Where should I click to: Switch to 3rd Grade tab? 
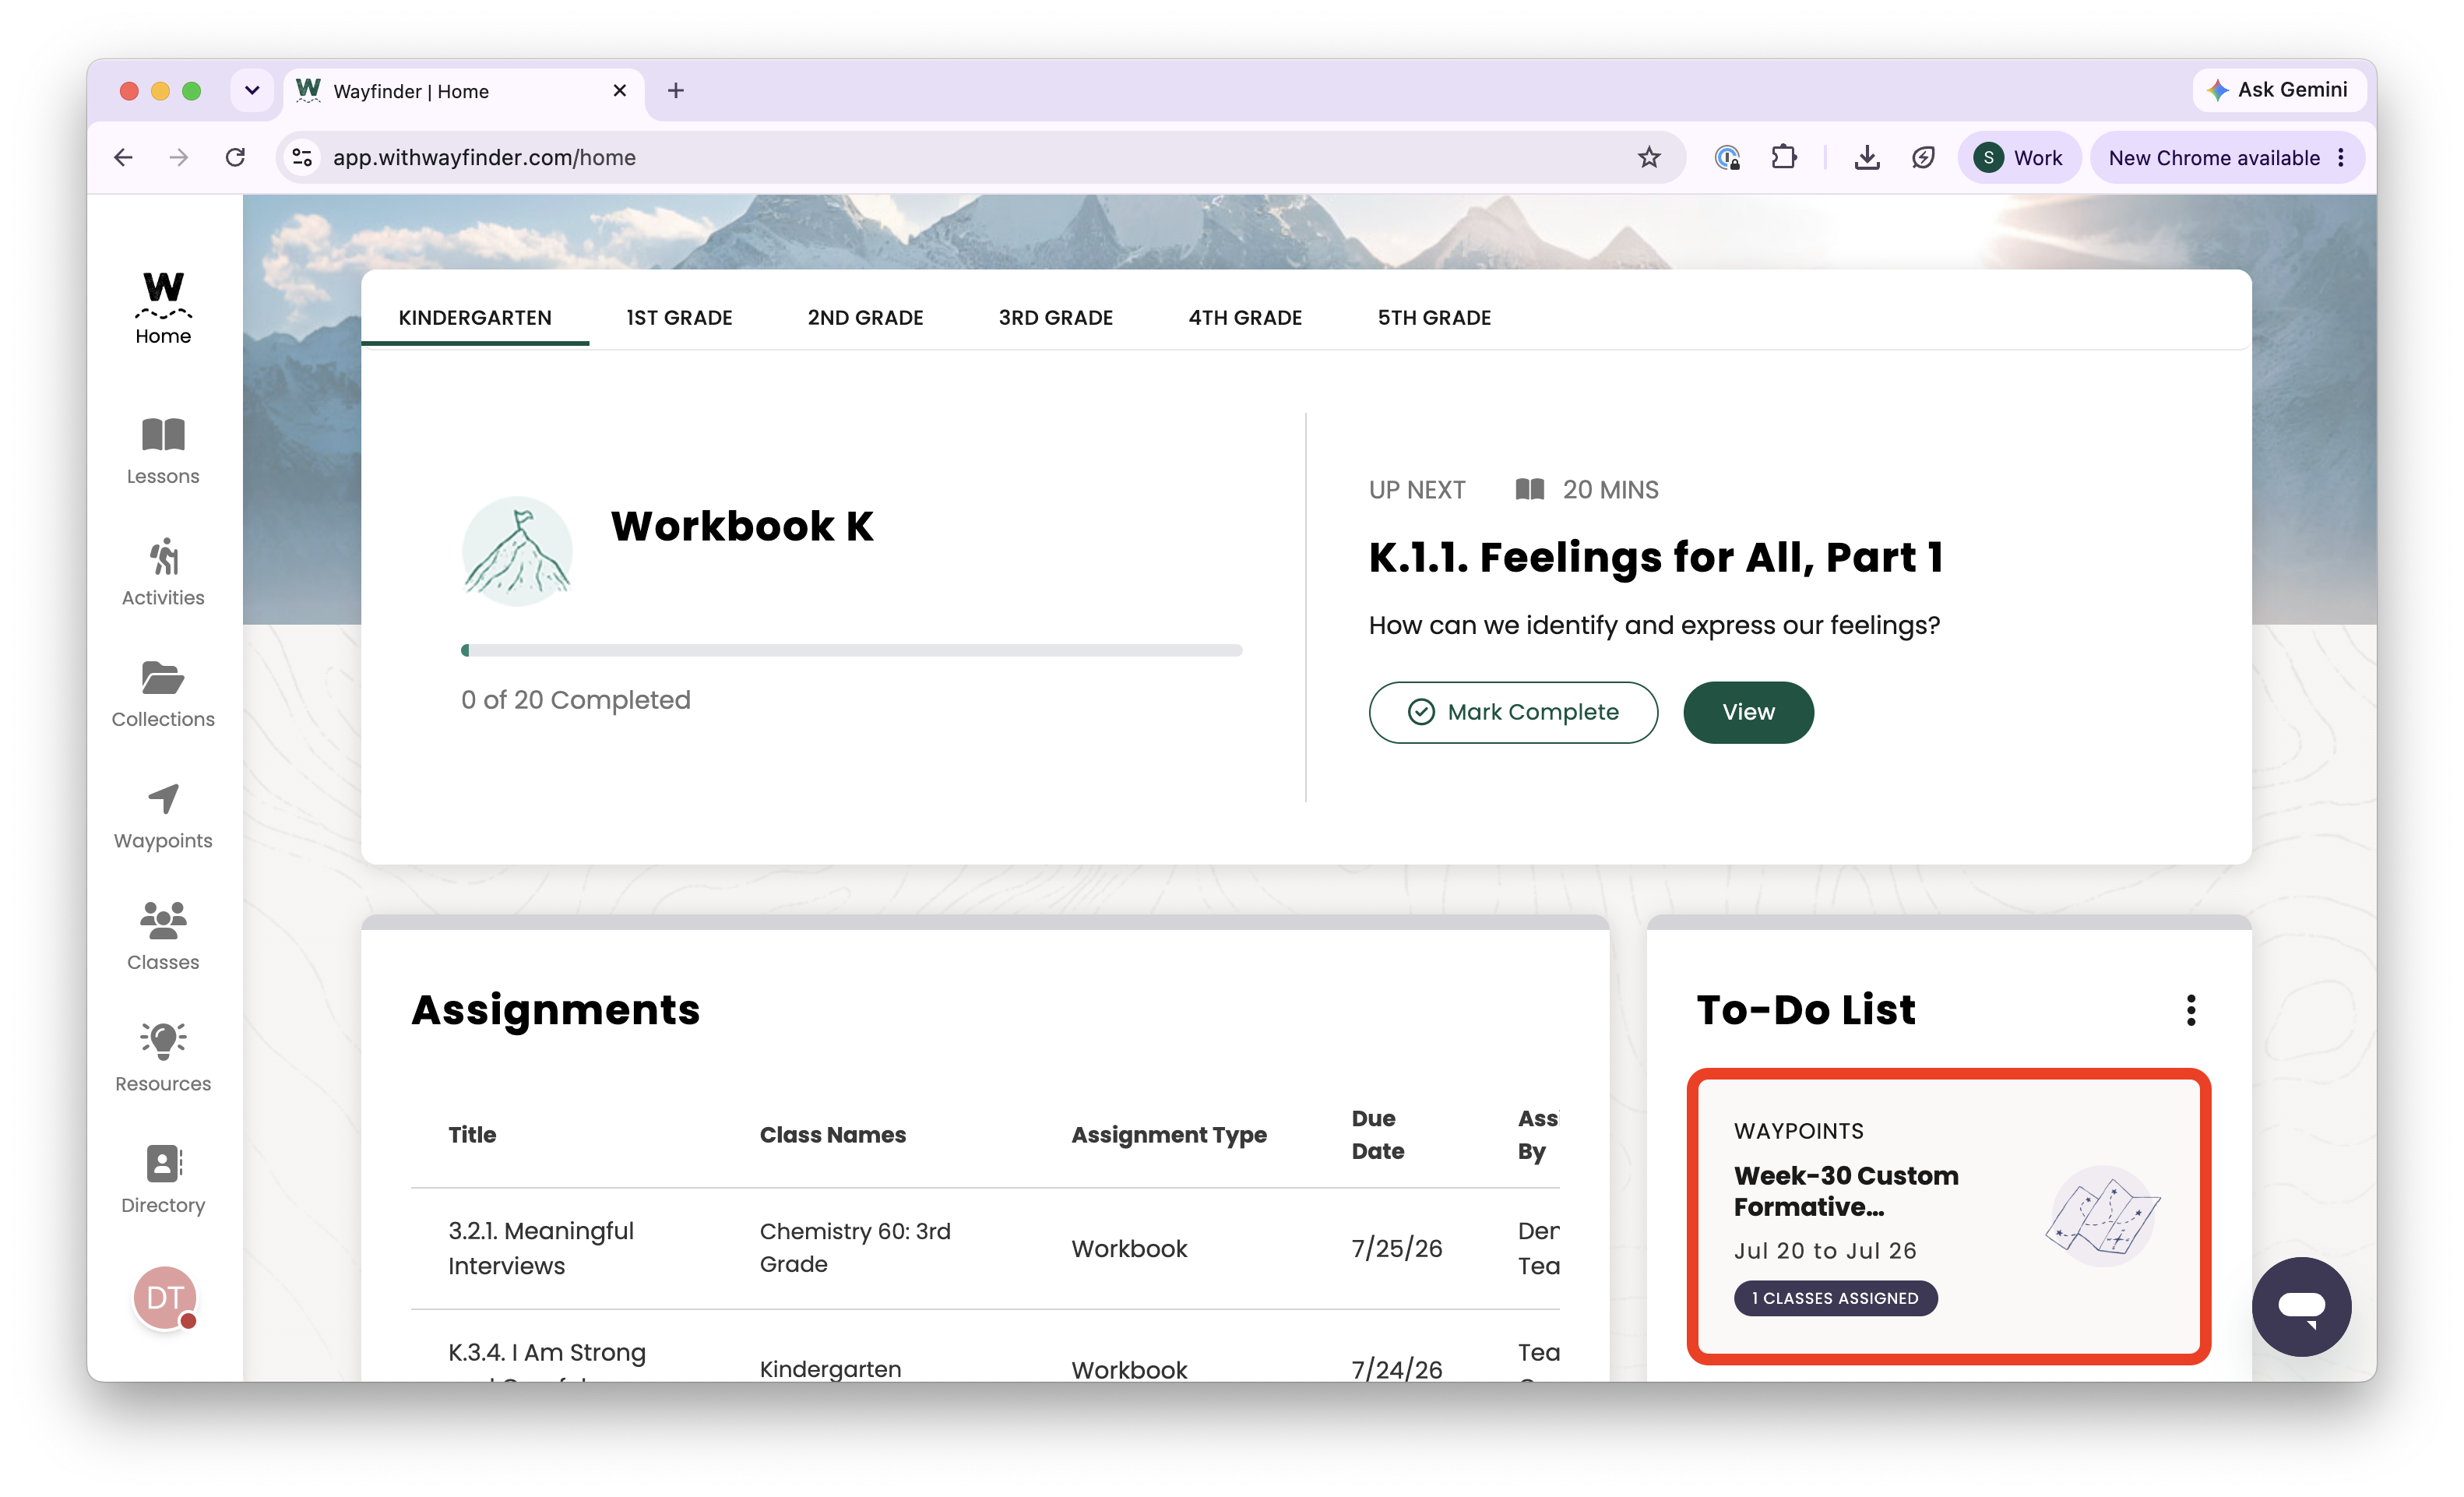click(1055, 317)
